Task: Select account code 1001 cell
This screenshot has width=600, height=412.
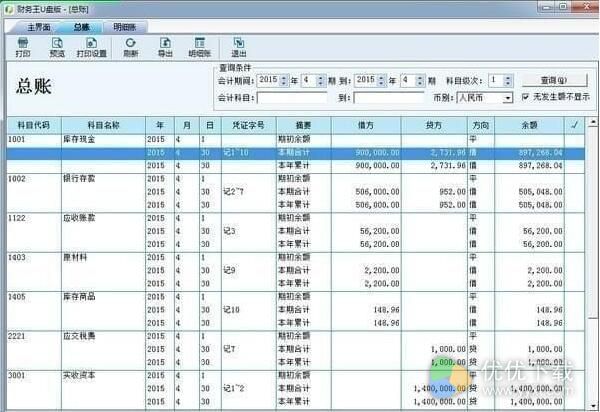Action: [x=34, y=140]
